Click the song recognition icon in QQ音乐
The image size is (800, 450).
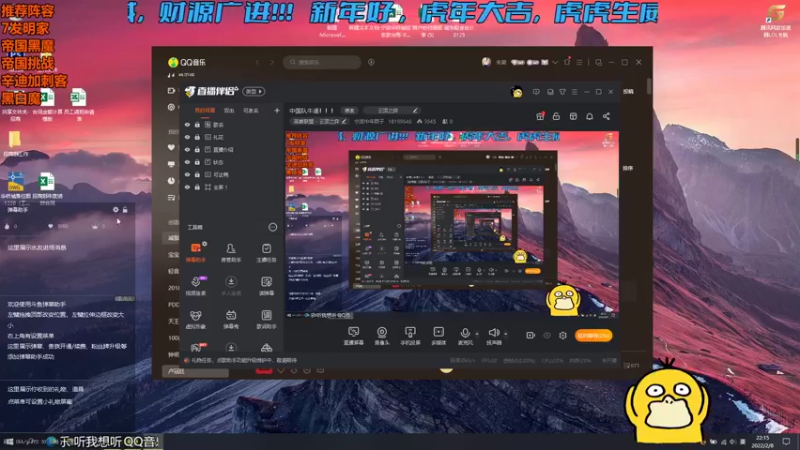pyautogui.click(x=371, y=62)
